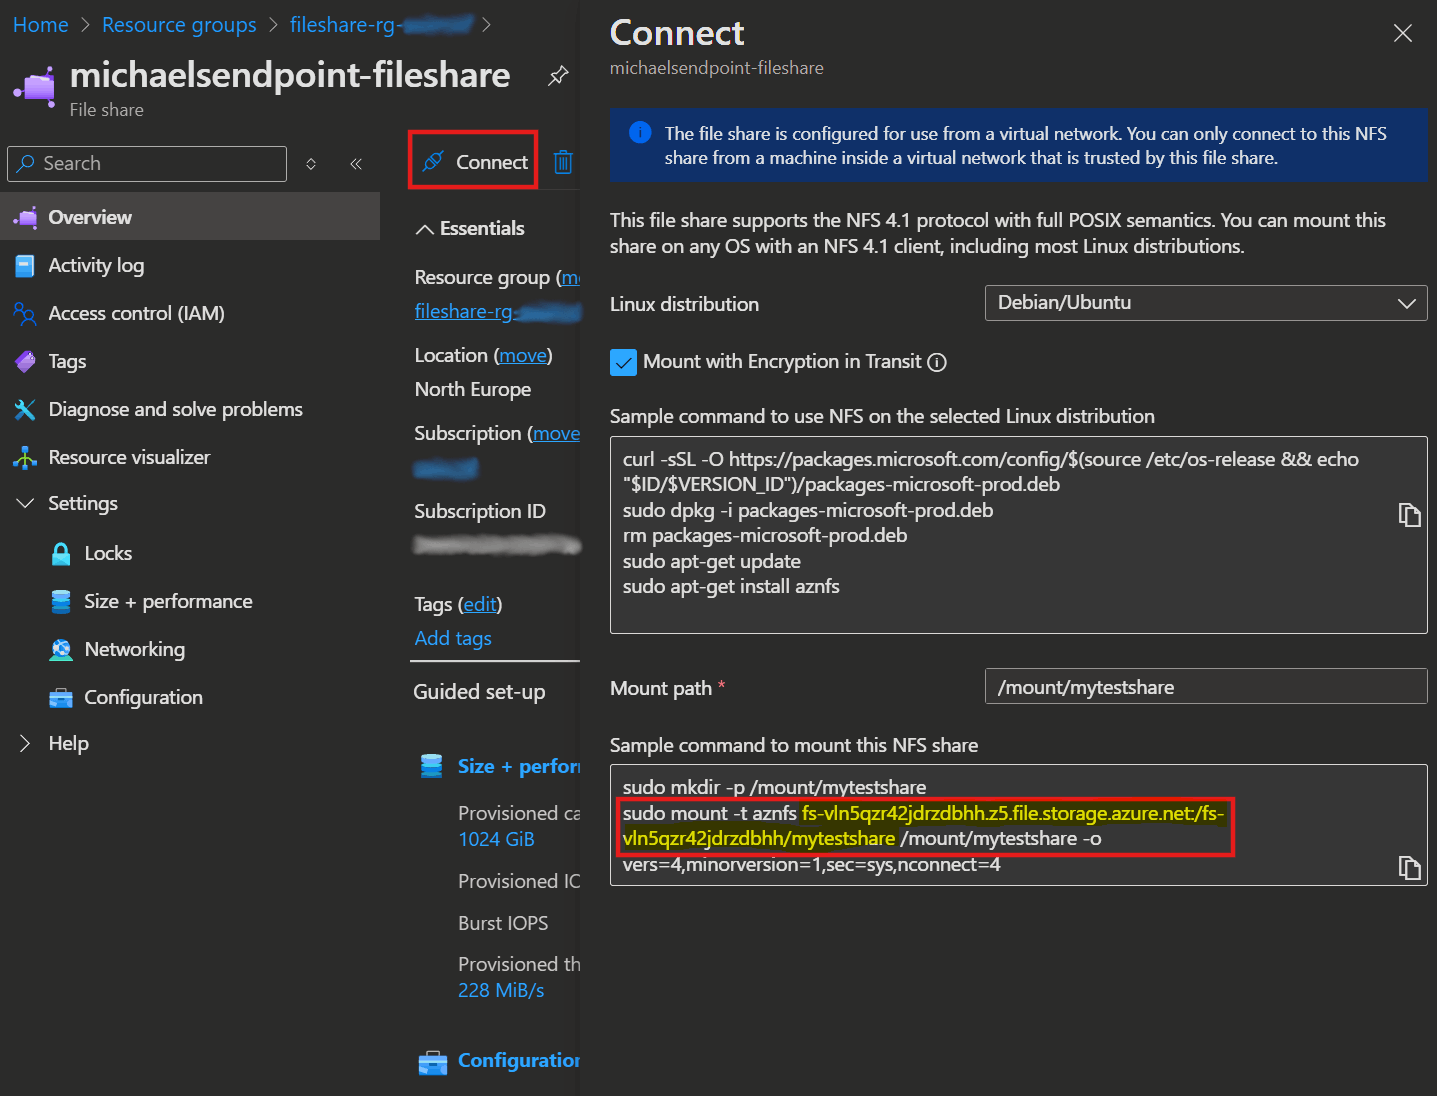
Task: Click the 'Burst IOPS' label
Action: [x=503, y=923]
